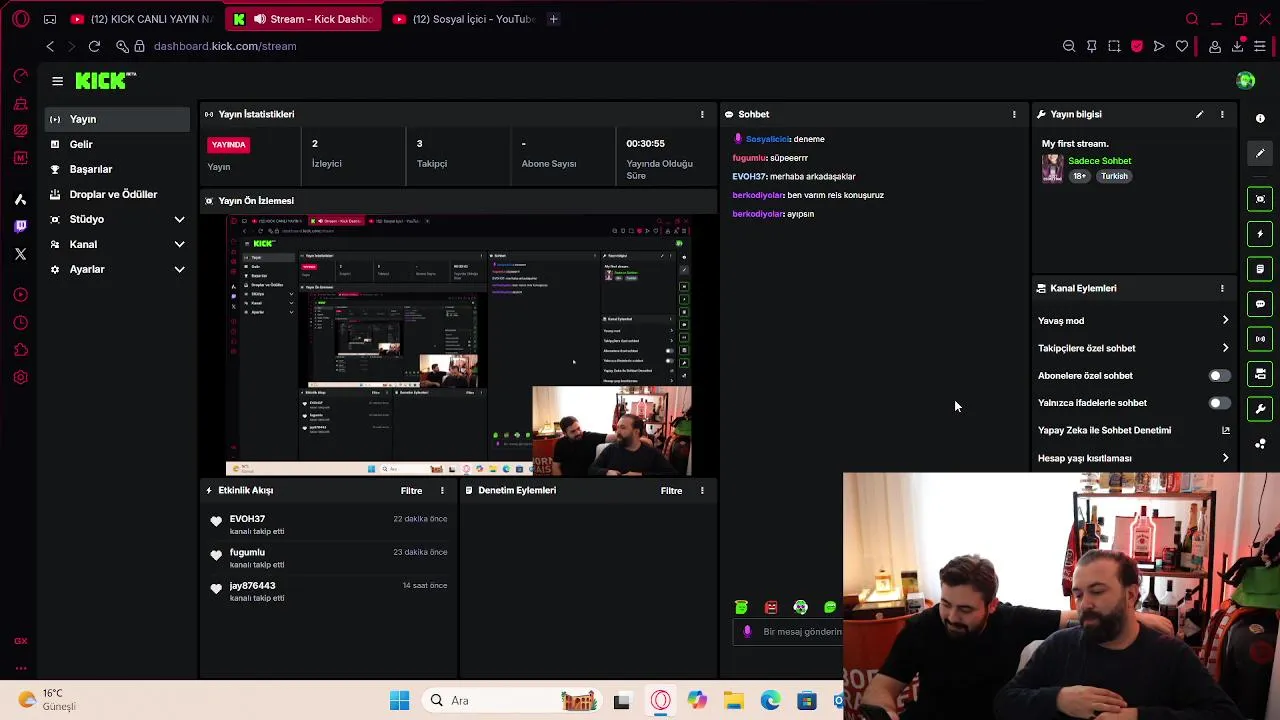Click the stream preview video

(459, 346)
